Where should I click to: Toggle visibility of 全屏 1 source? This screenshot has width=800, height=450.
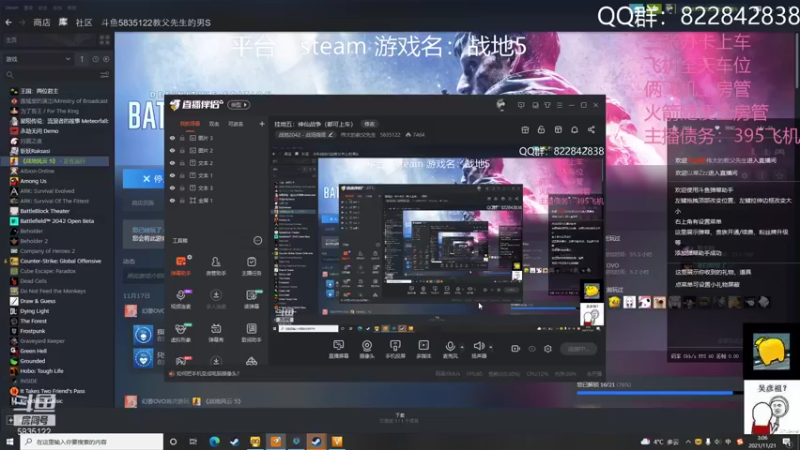[172, 201]
